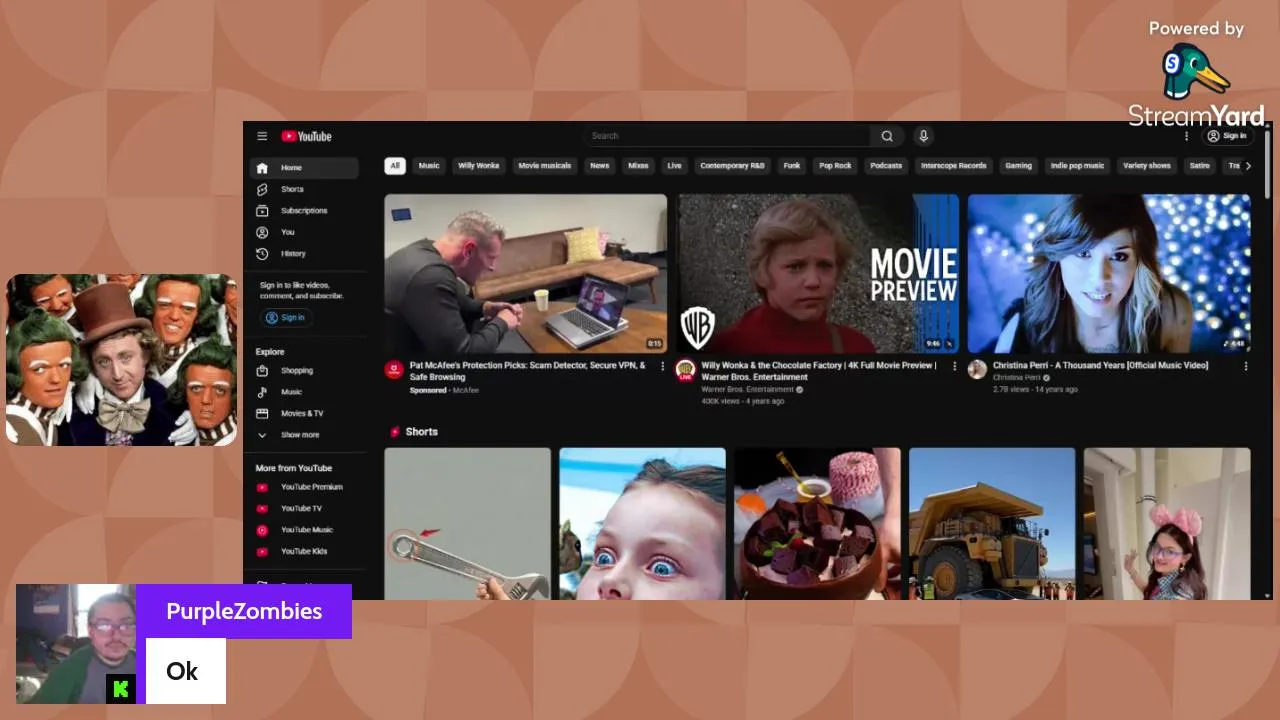
Task: Click the sidebar Sign in button
Action: pos(286,318)
